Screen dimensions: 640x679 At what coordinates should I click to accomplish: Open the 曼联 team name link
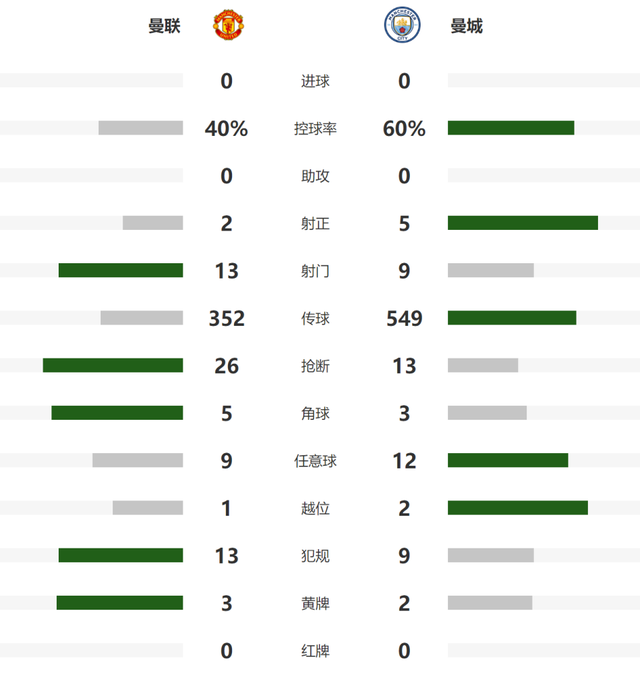pyautogui.click(x=164, y=26)
